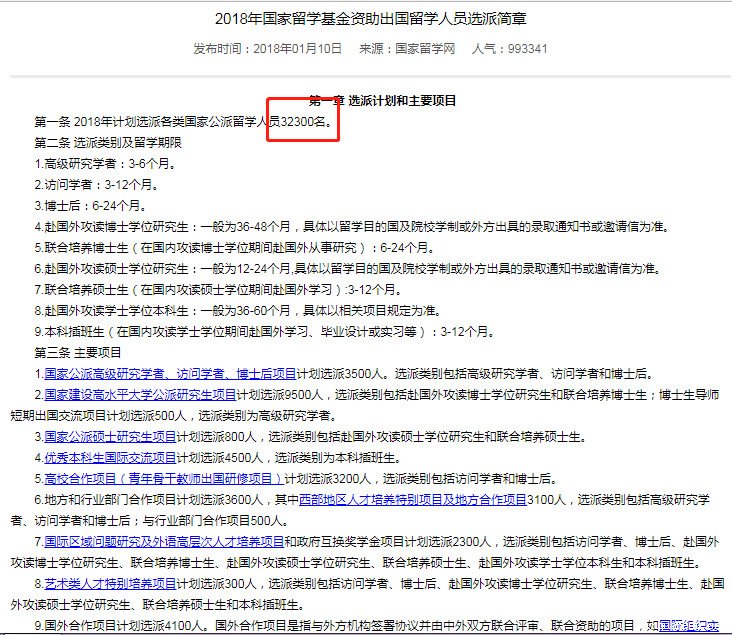732x635 pixels.
Task: Open 国家建设高水平大学公派研究生项目 link
Action: (x=140, y=395)
